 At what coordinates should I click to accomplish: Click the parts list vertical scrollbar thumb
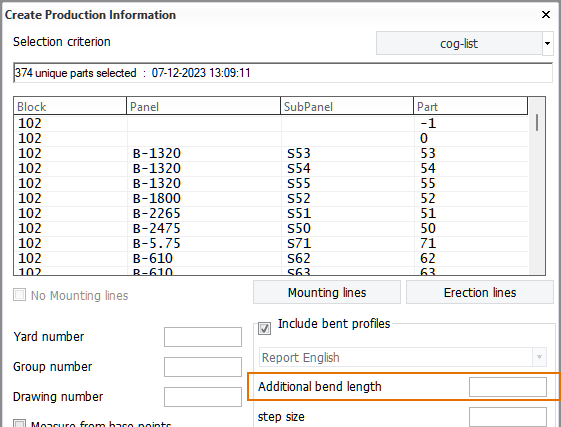coord(537,122)
